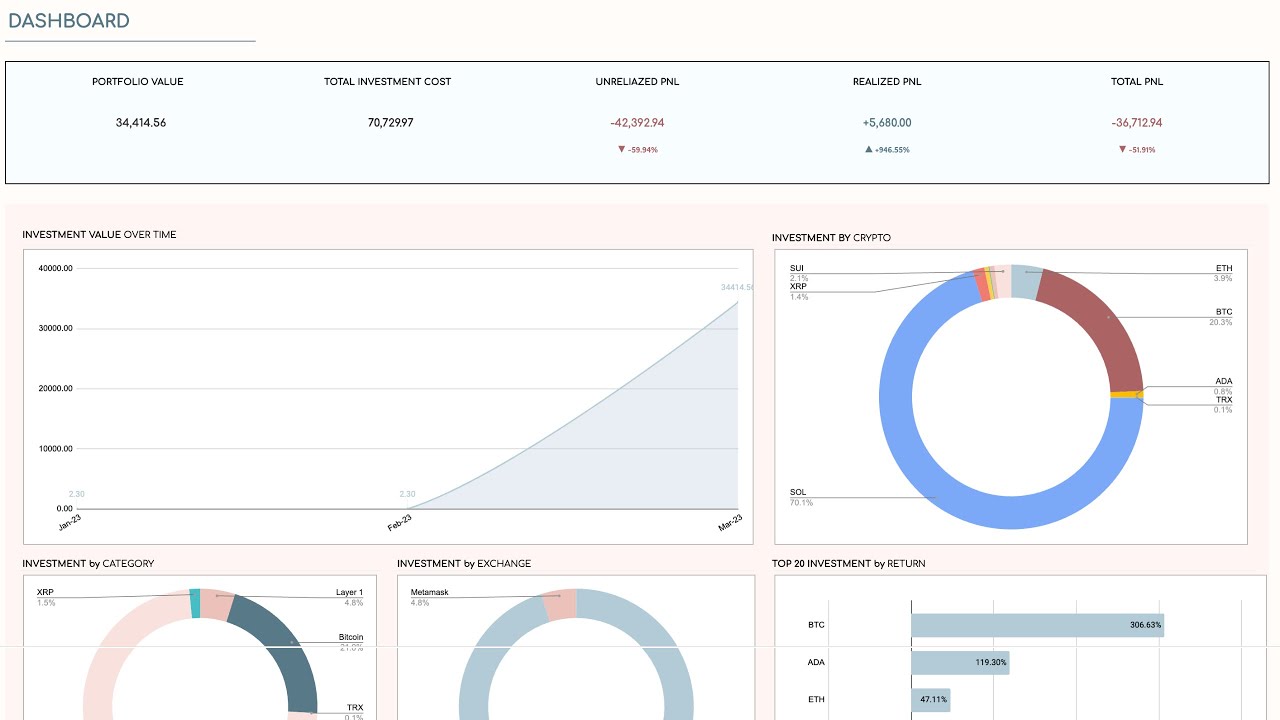This screenshot has width=1280, height=720.
Task: Click the 34414.56 data point label
Action: (737, 288)
